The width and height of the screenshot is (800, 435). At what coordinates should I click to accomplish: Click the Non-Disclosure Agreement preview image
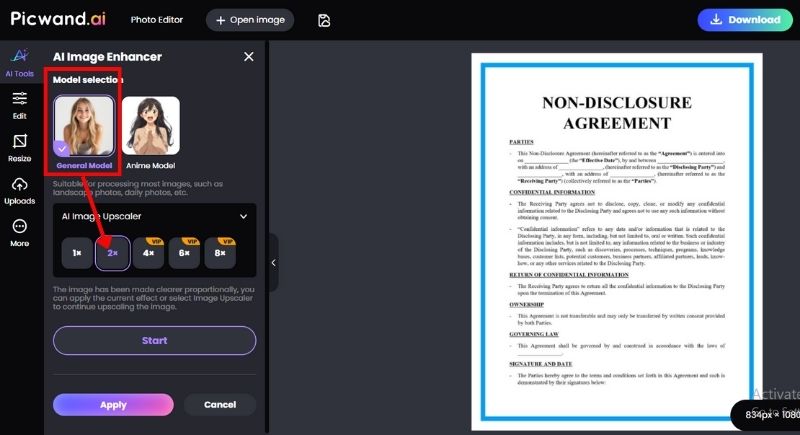615,240
